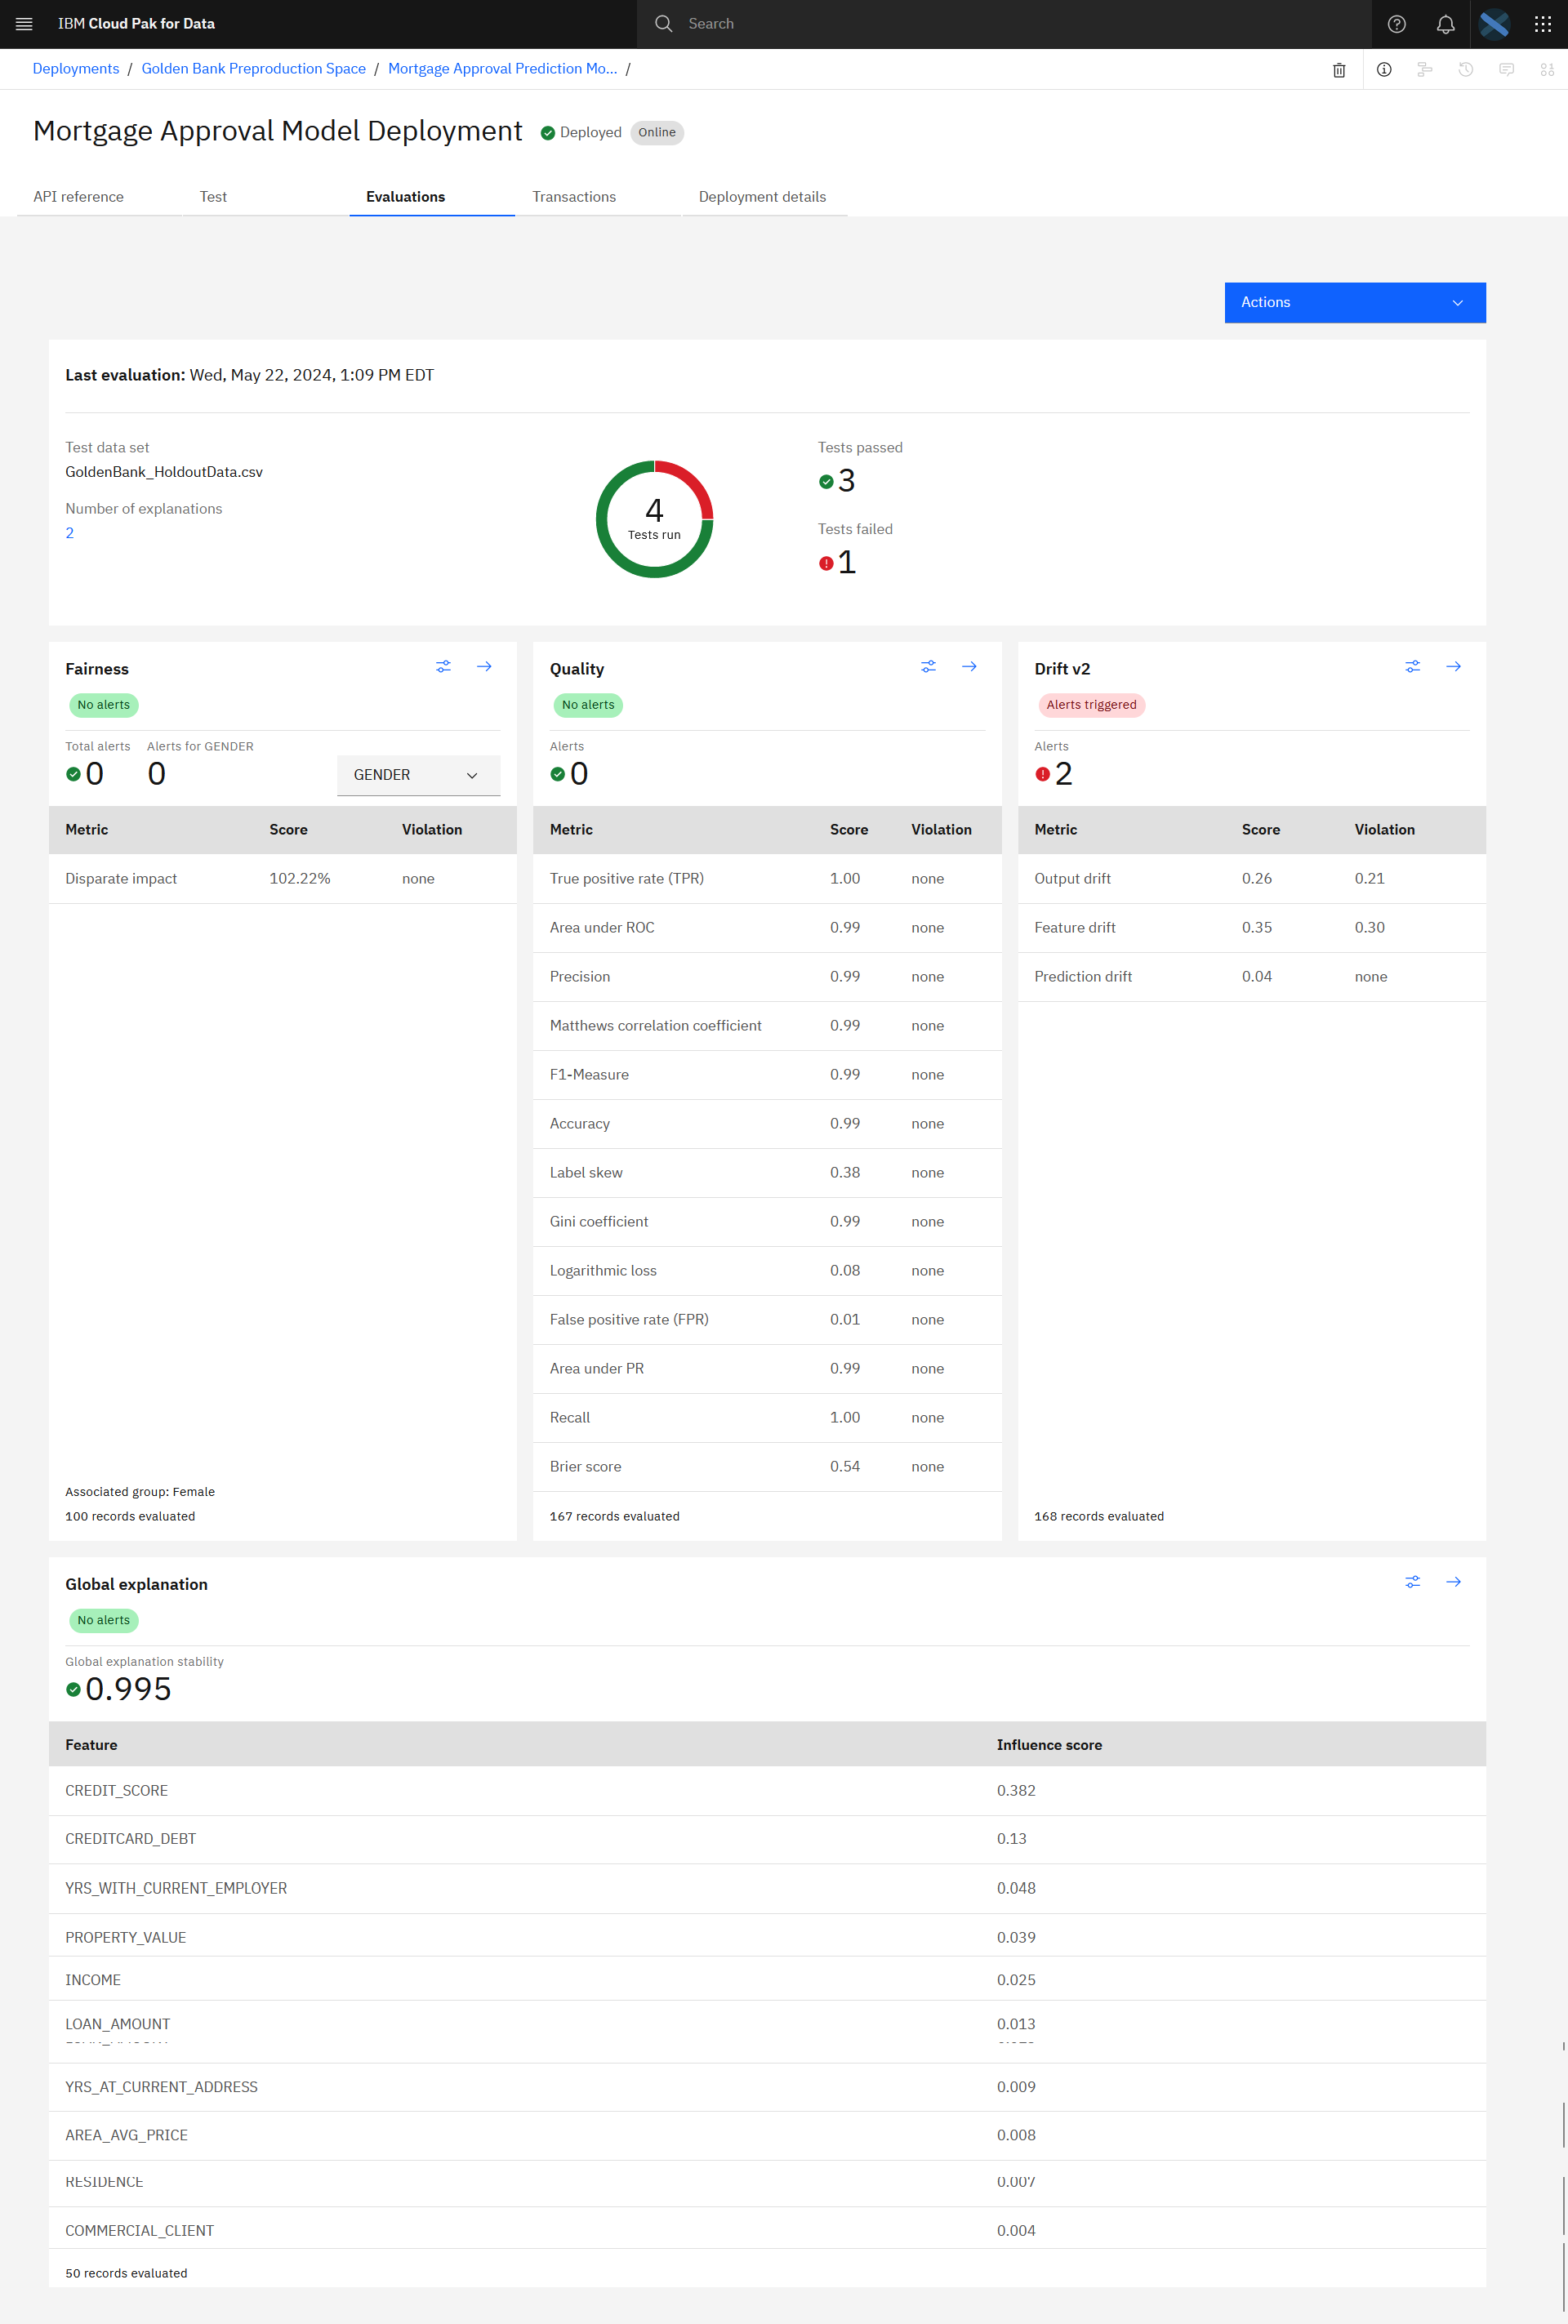
Task: Configure Global explanation settings icon
Action: click(1412, 1581)
